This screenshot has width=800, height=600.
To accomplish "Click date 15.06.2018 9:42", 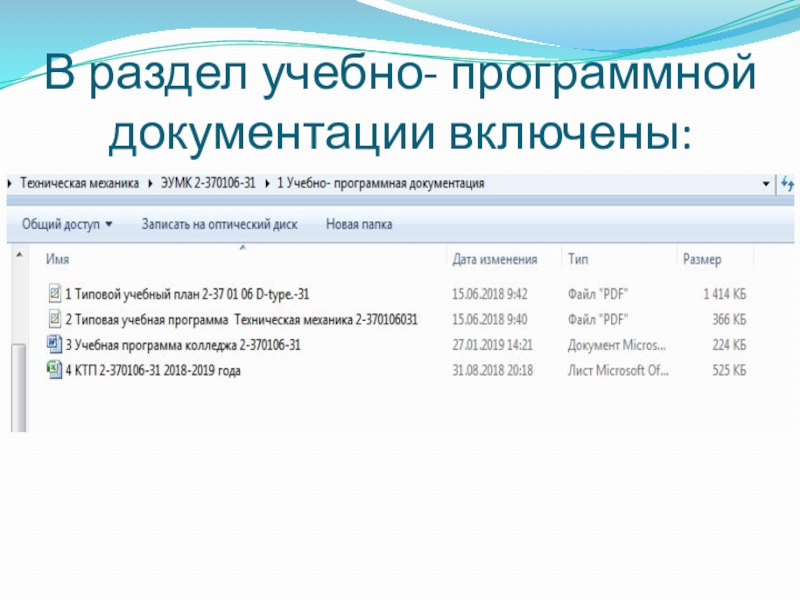I will (x=490, y=294).
